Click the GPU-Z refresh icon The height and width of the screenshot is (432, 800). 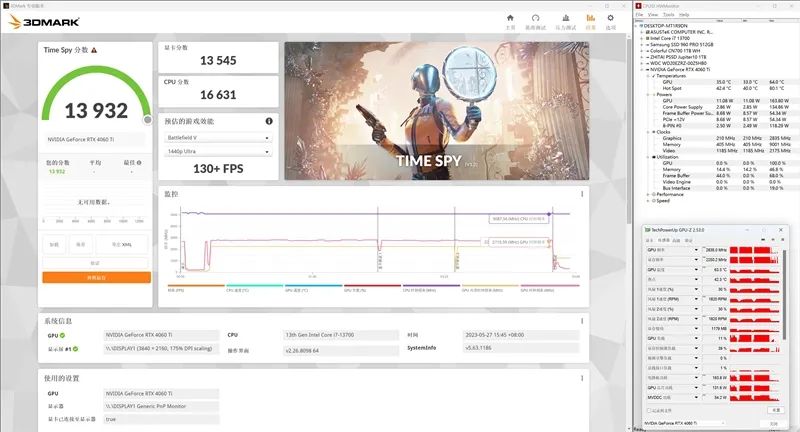771,240
